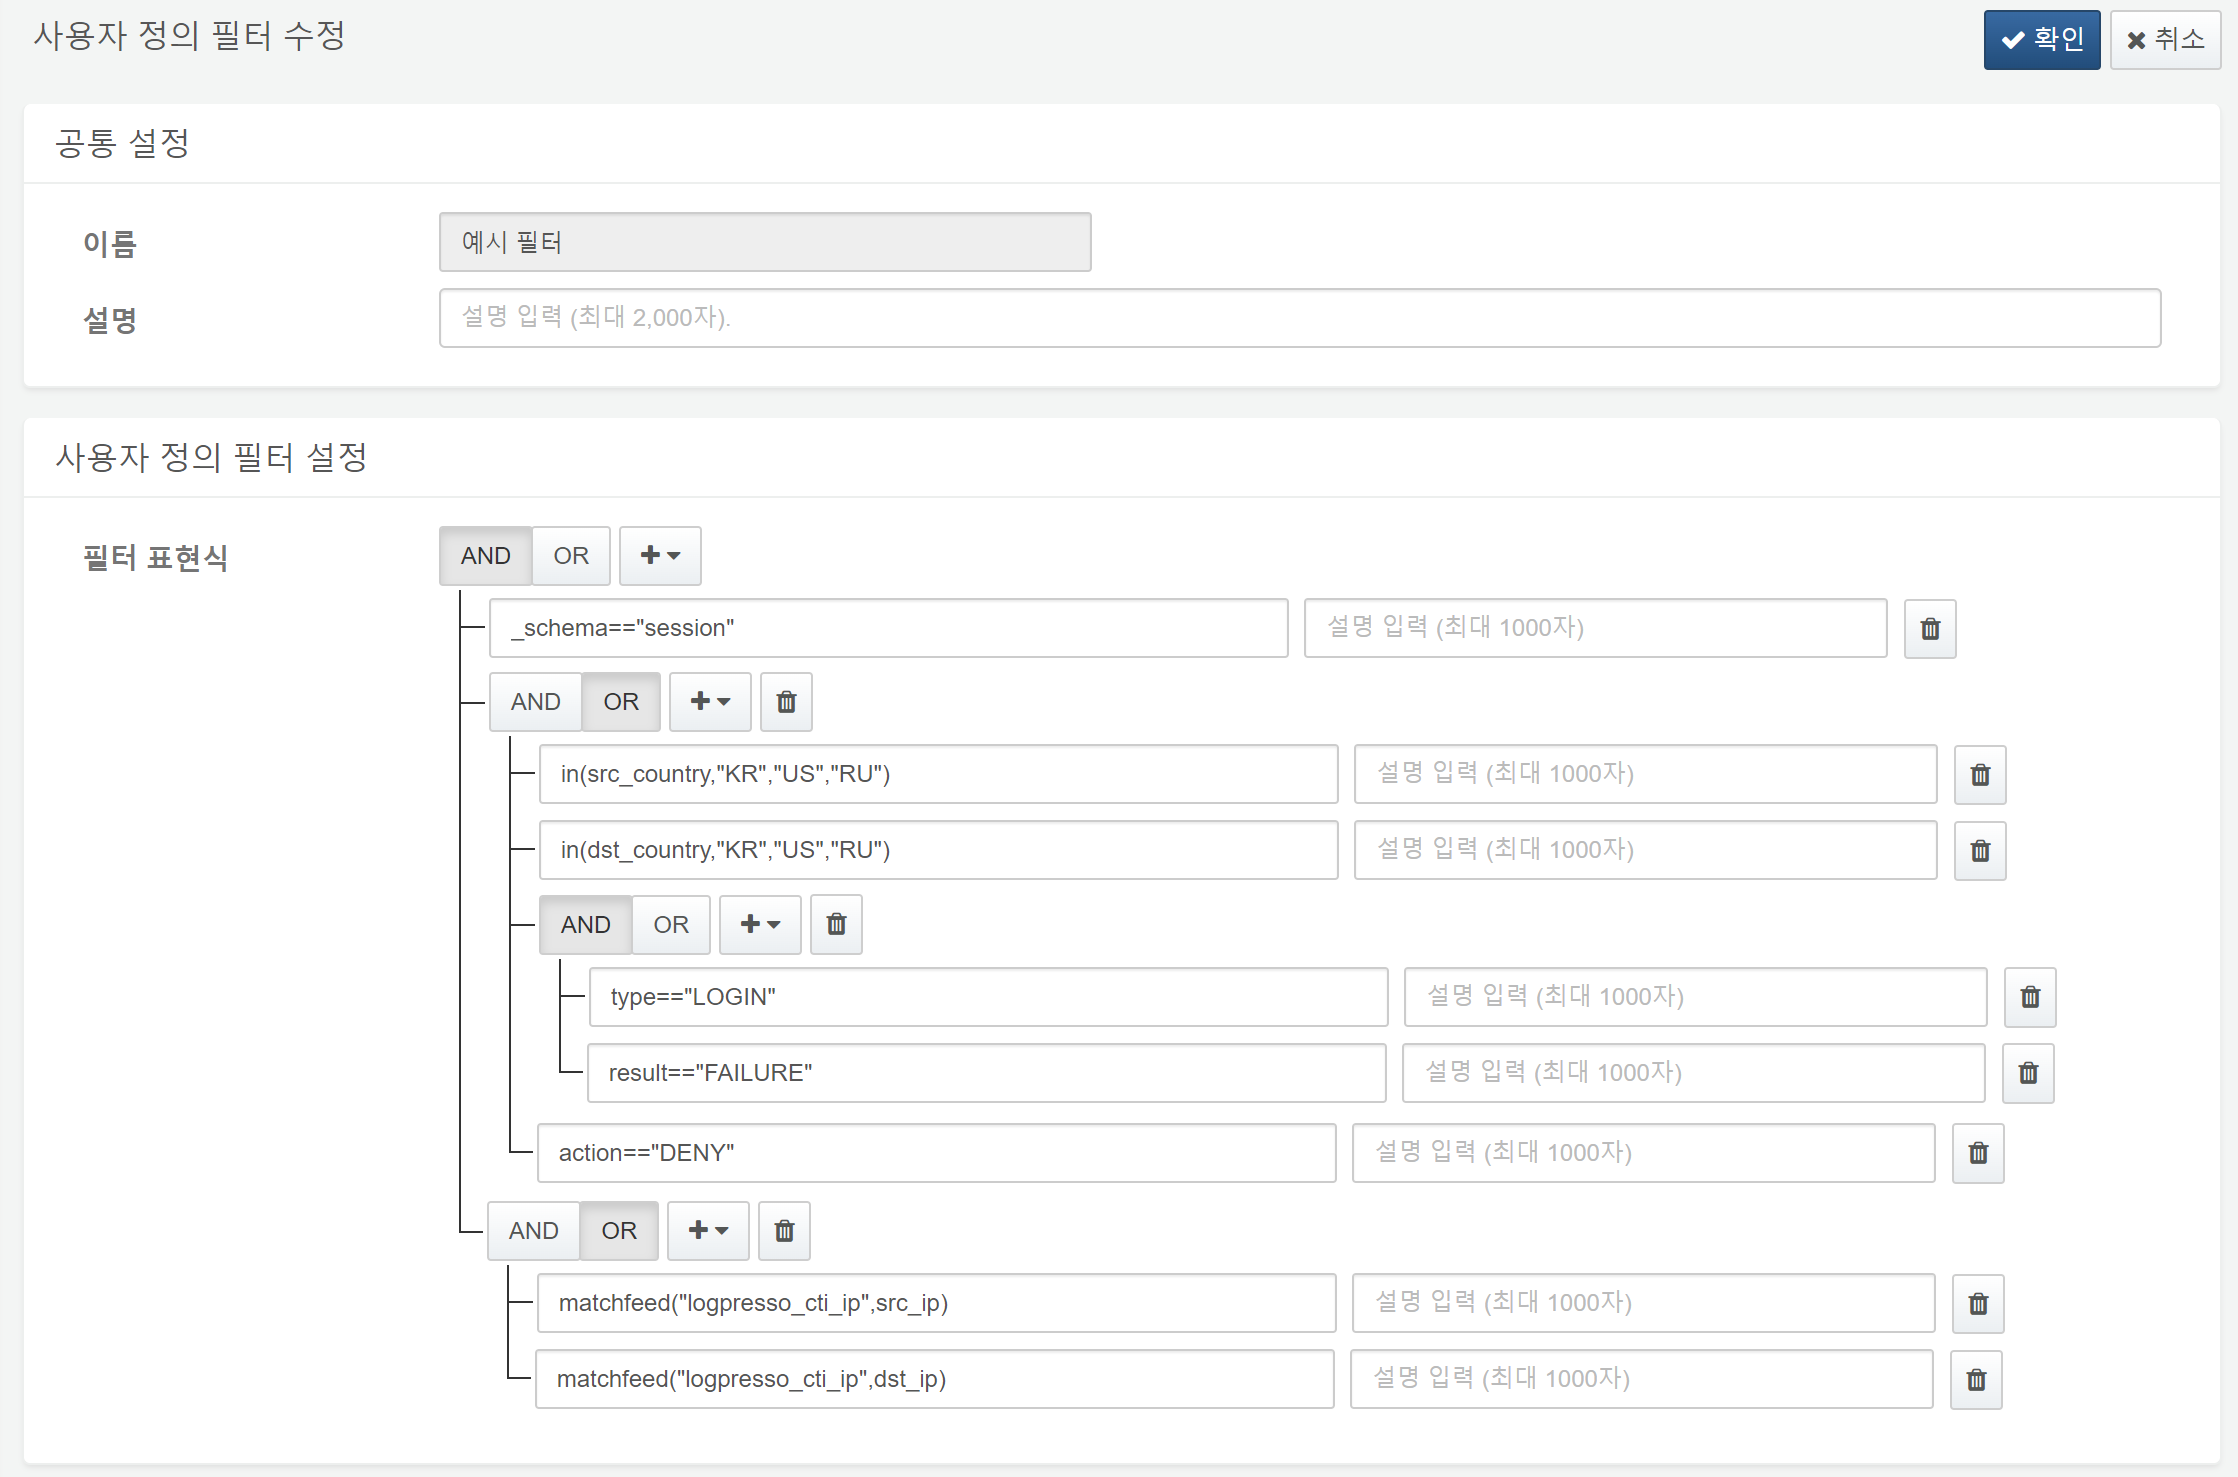Click the 이름 field with 예시 필터

tap(765, 242)
